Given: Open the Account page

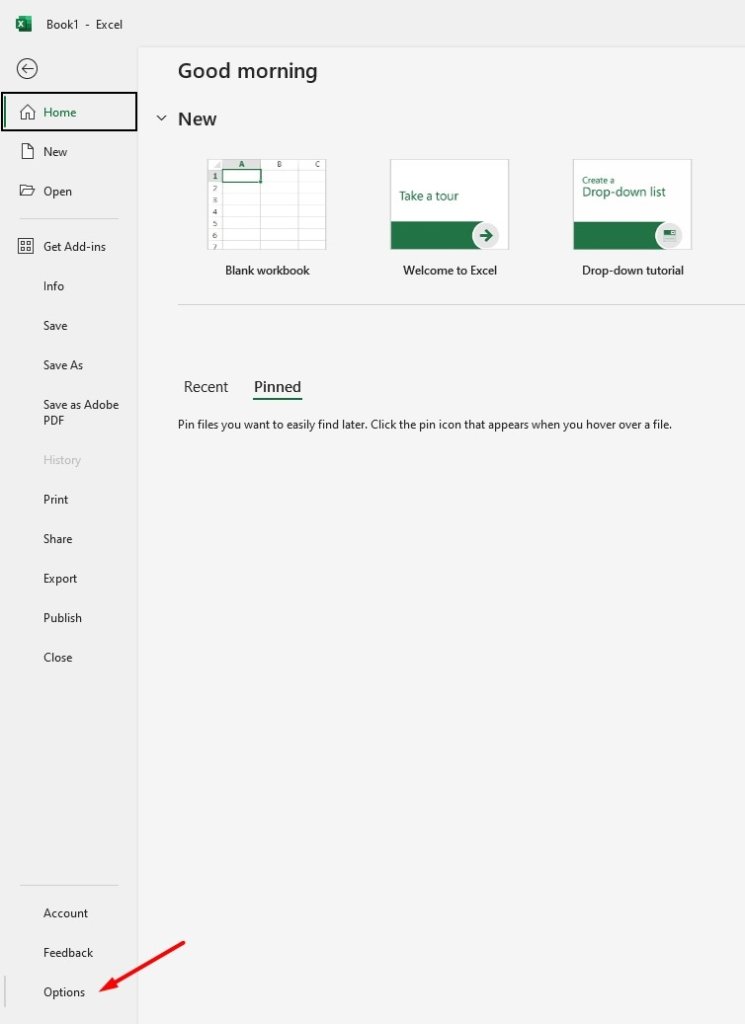Looking at the screenshot, I should (x=65, y=913).
